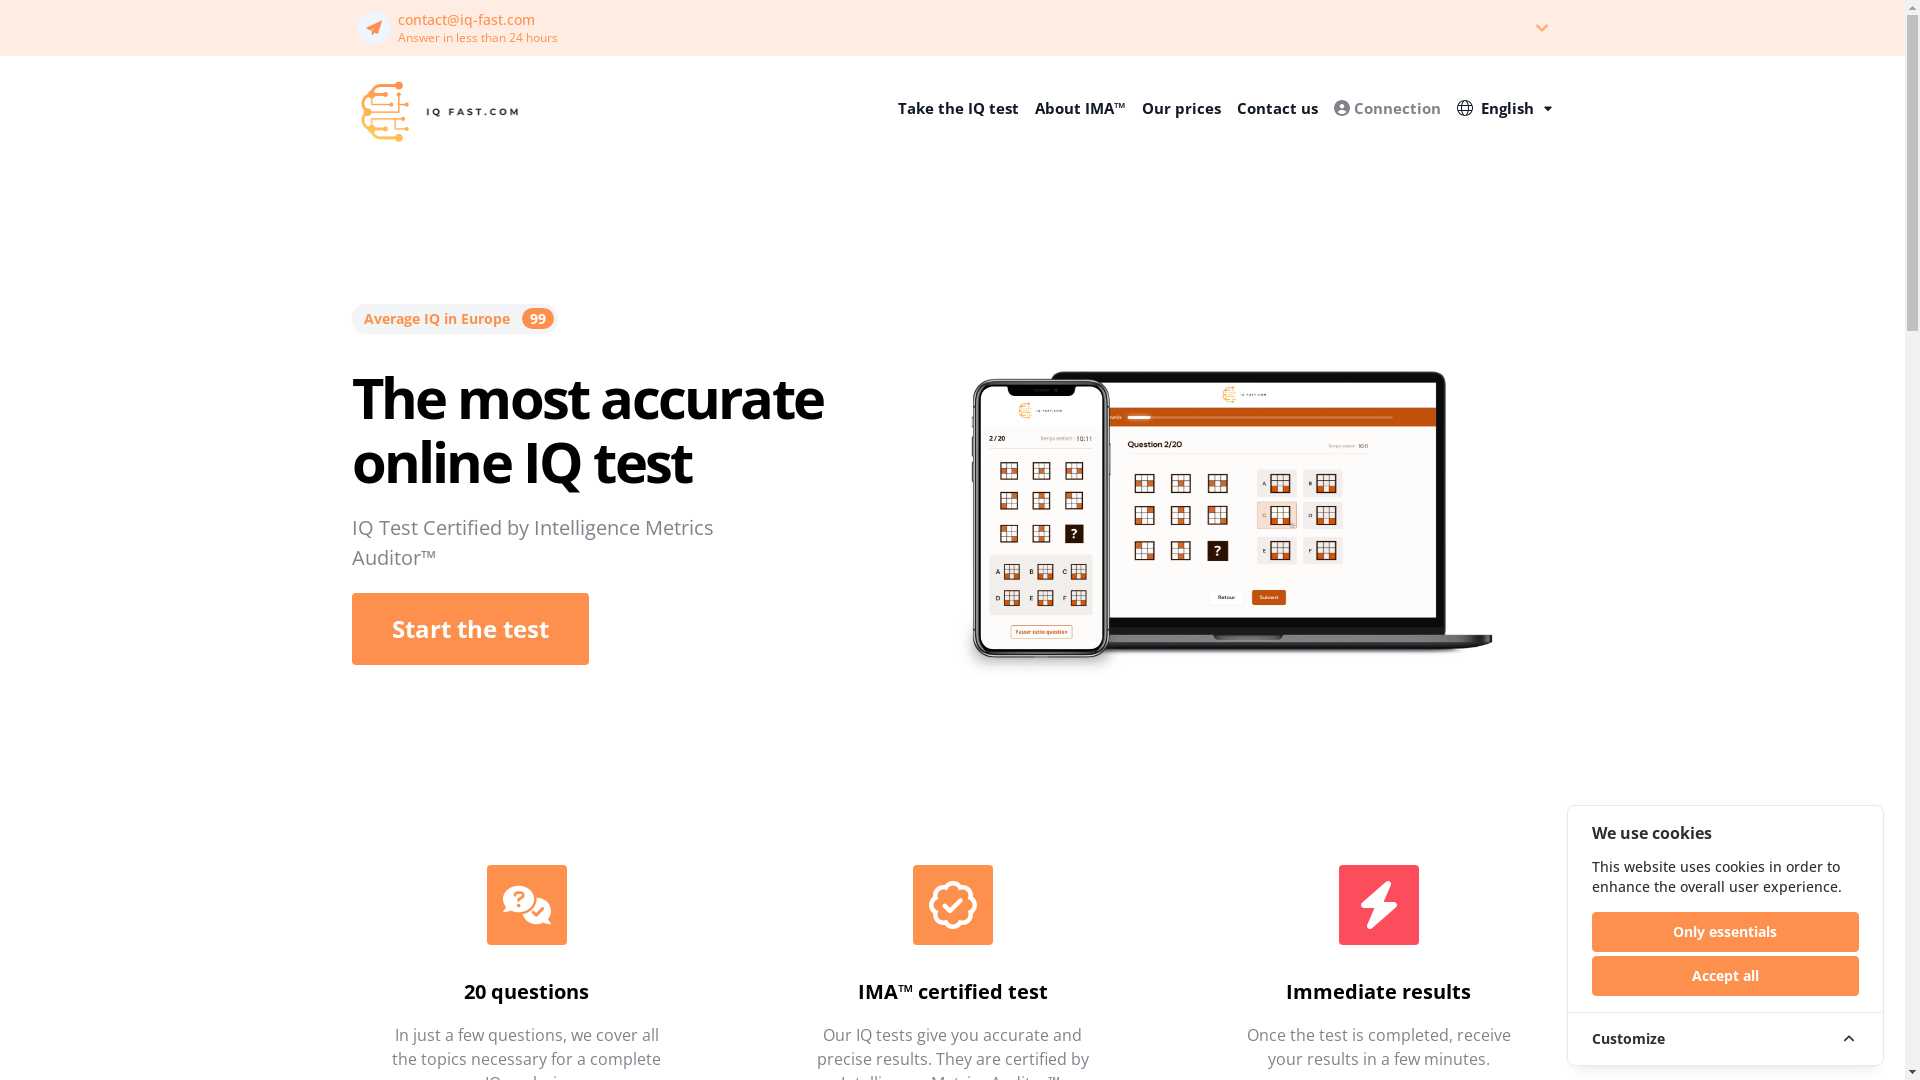Screen dimensions: 1920x1080
Task: Expand the About IMA dropdown menu
Action: coord(1079,108)
